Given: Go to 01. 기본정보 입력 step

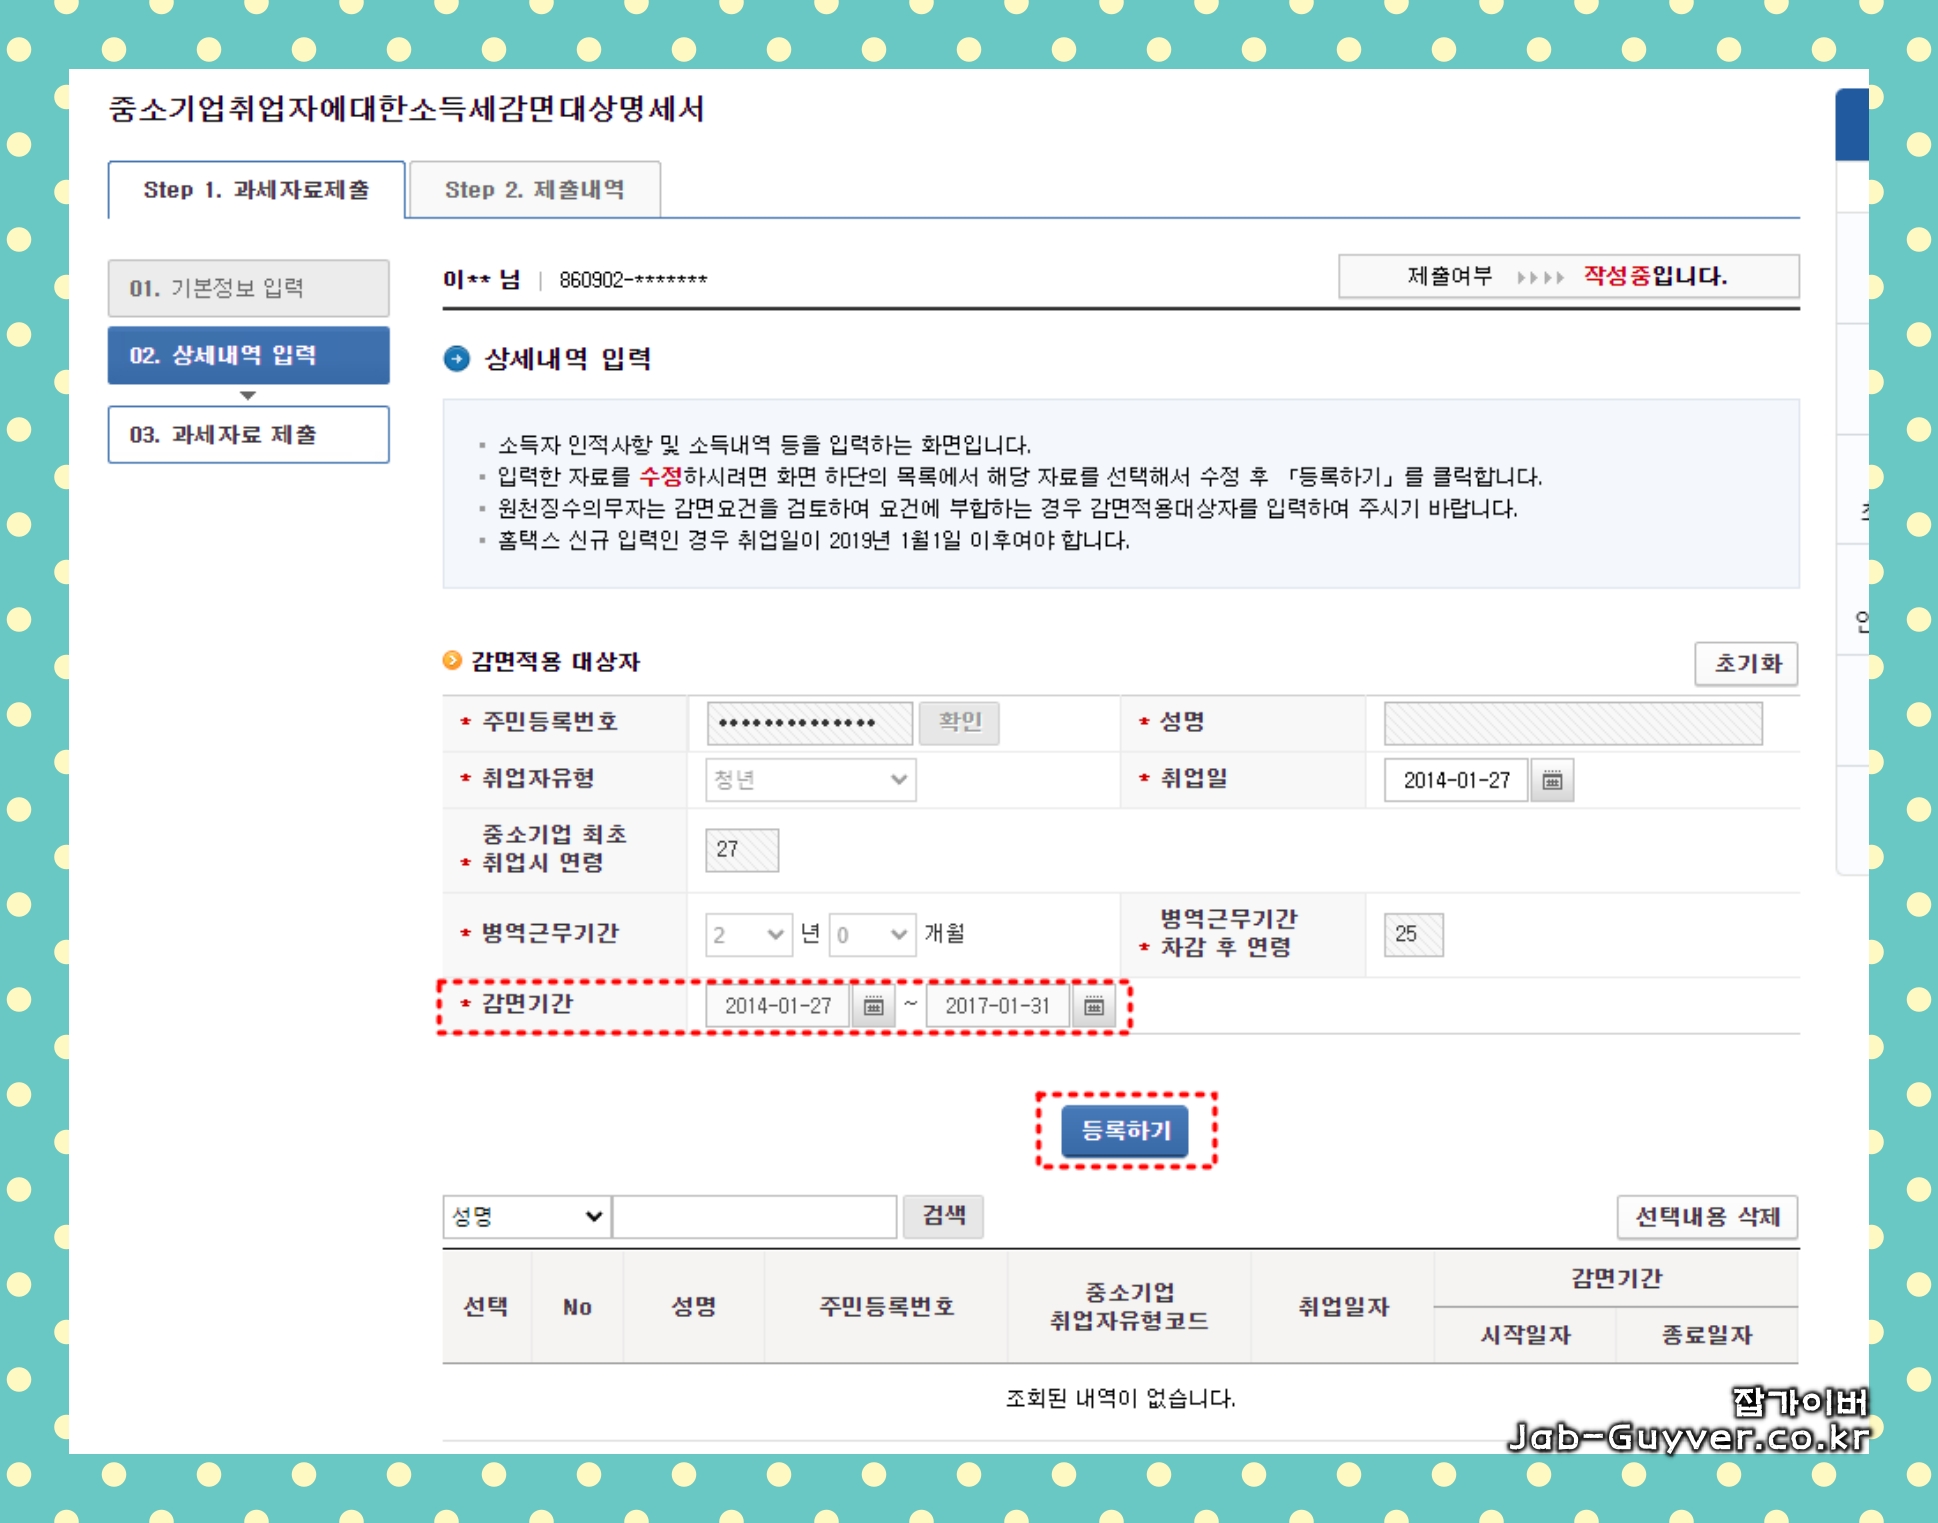Looking at the screenshot, I should click(248, 288).
